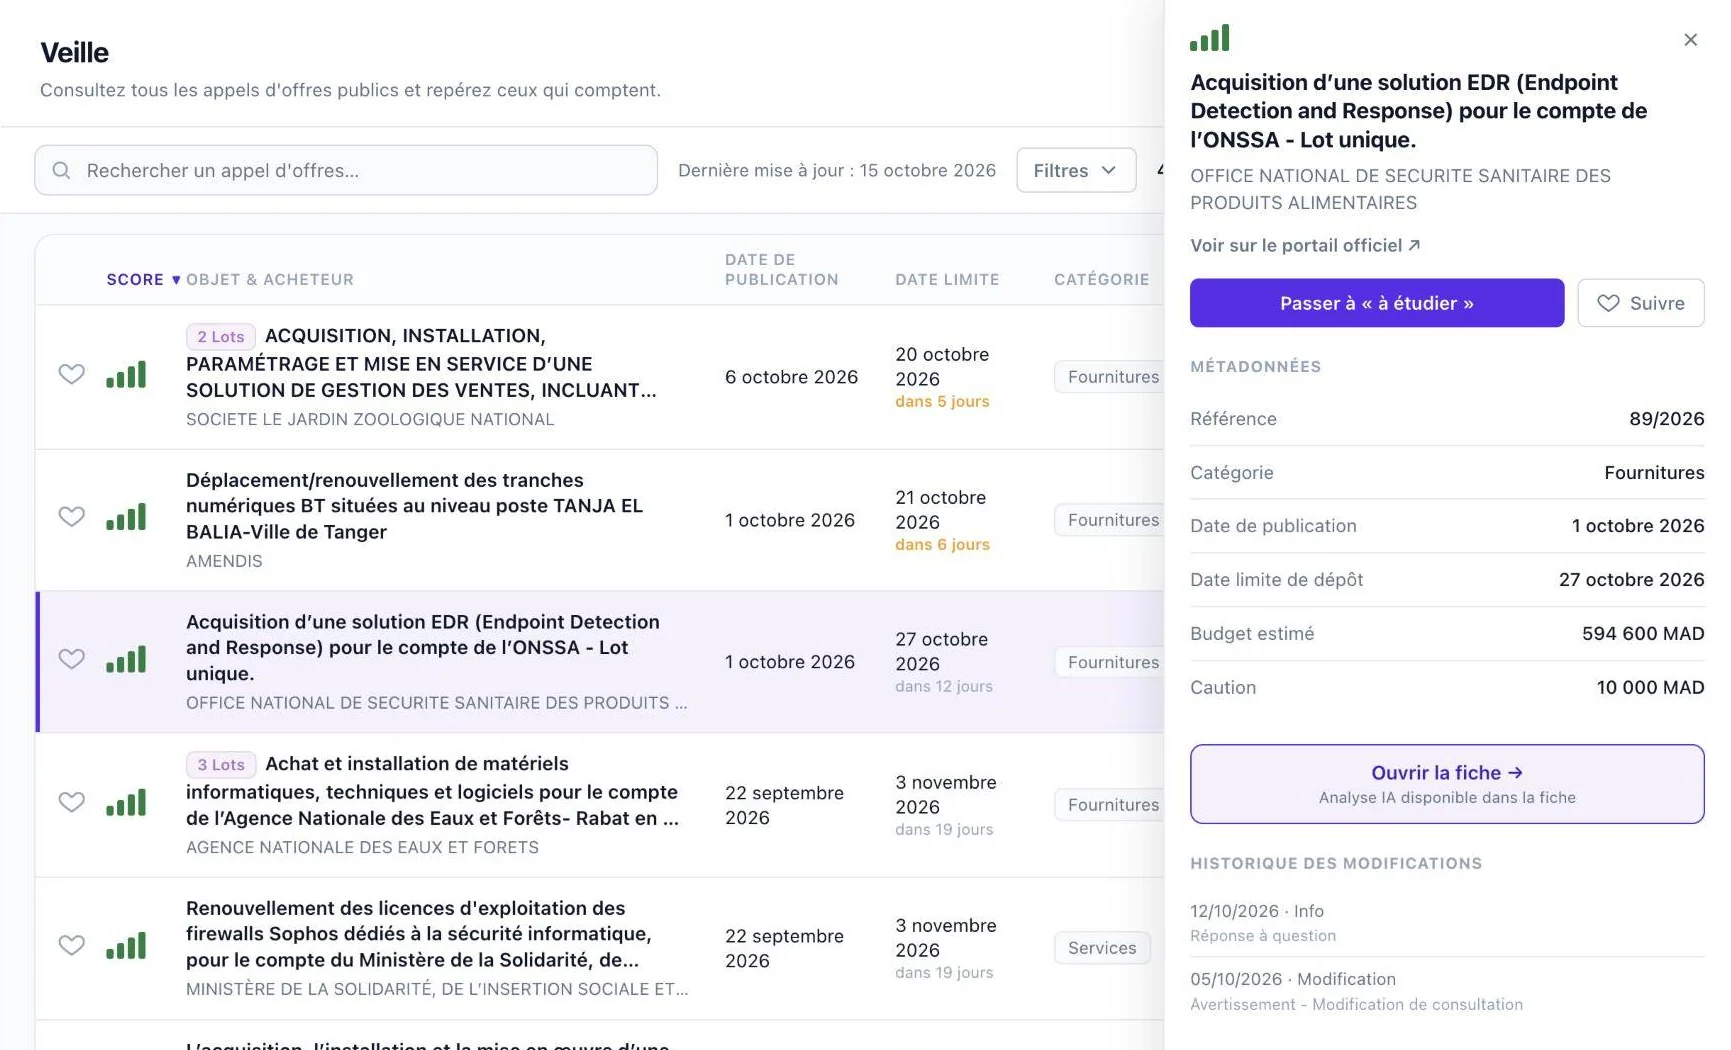Click the Suivre button
The width and height of the screenshot is (1731, 1050).
coord(1640,303)
